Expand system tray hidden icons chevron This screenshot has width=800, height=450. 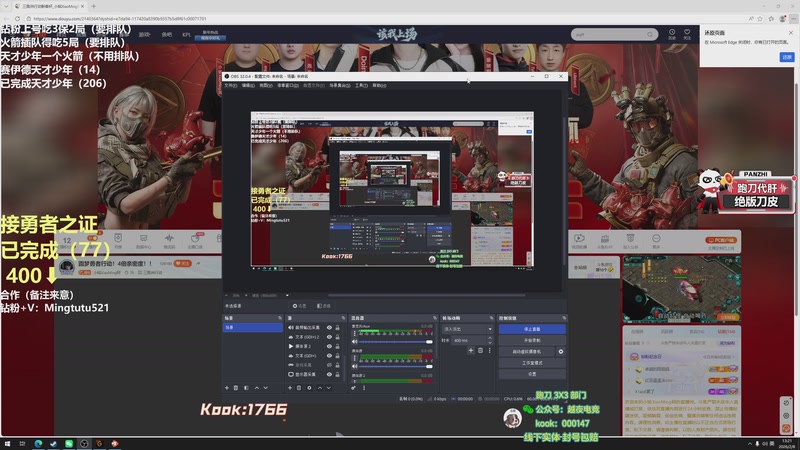coord(749,443)
